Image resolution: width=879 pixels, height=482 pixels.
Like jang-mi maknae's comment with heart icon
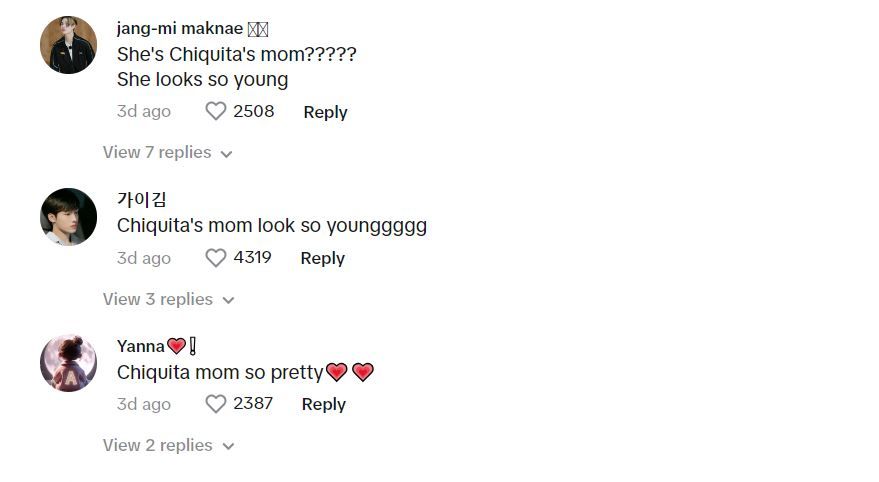click(216, 111)
